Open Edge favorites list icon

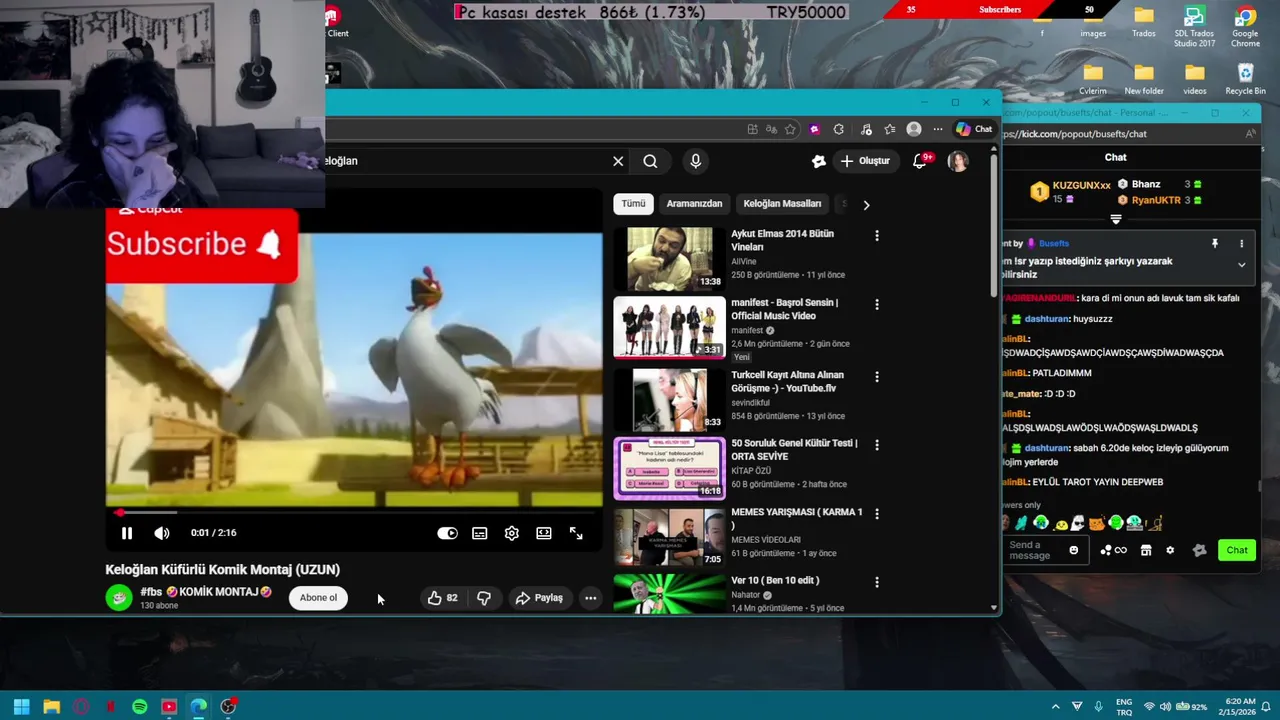[889, 129]
